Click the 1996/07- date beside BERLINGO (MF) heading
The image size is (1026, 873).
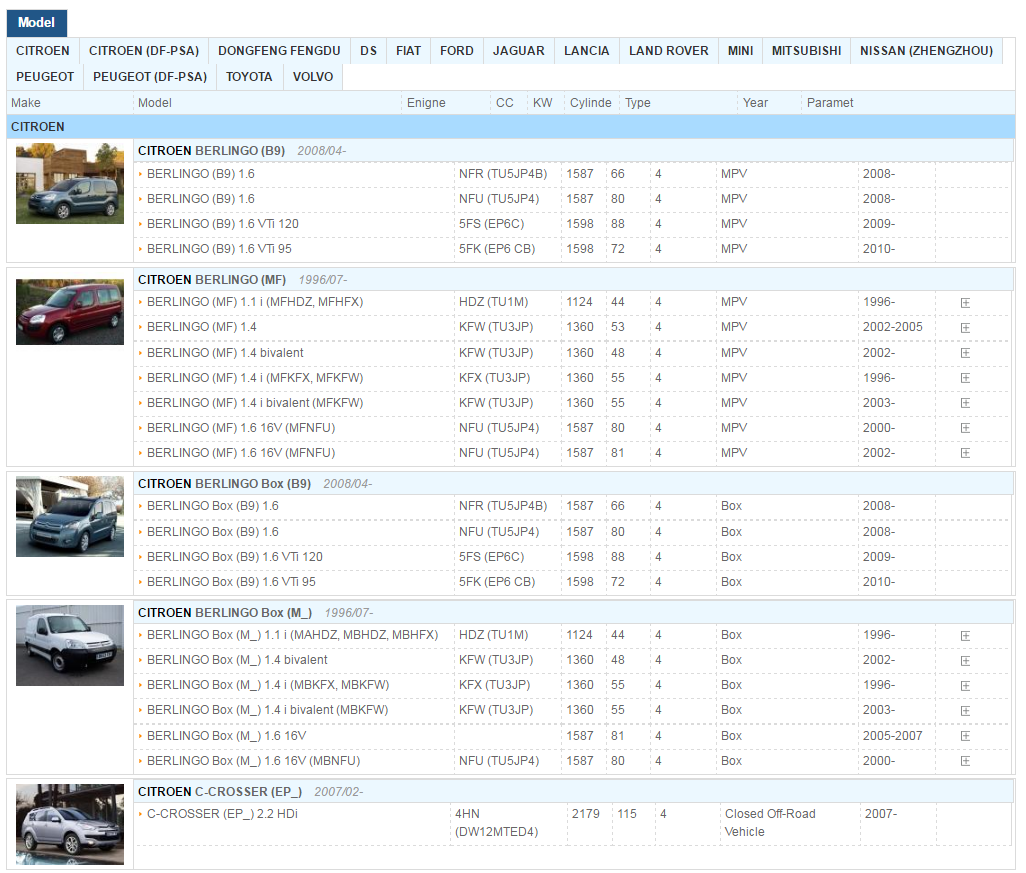323,280
